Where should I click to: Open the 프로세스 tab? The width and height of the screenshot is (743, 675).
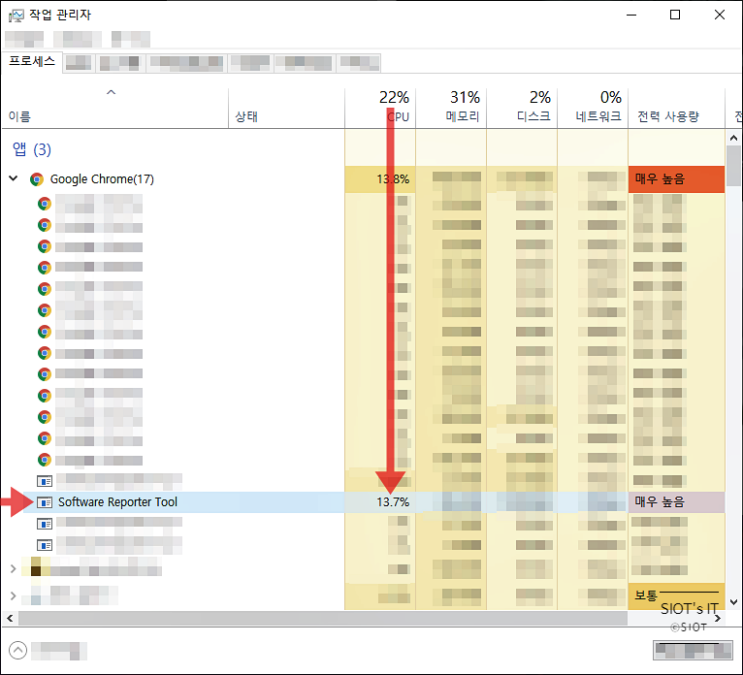point(32,62)
